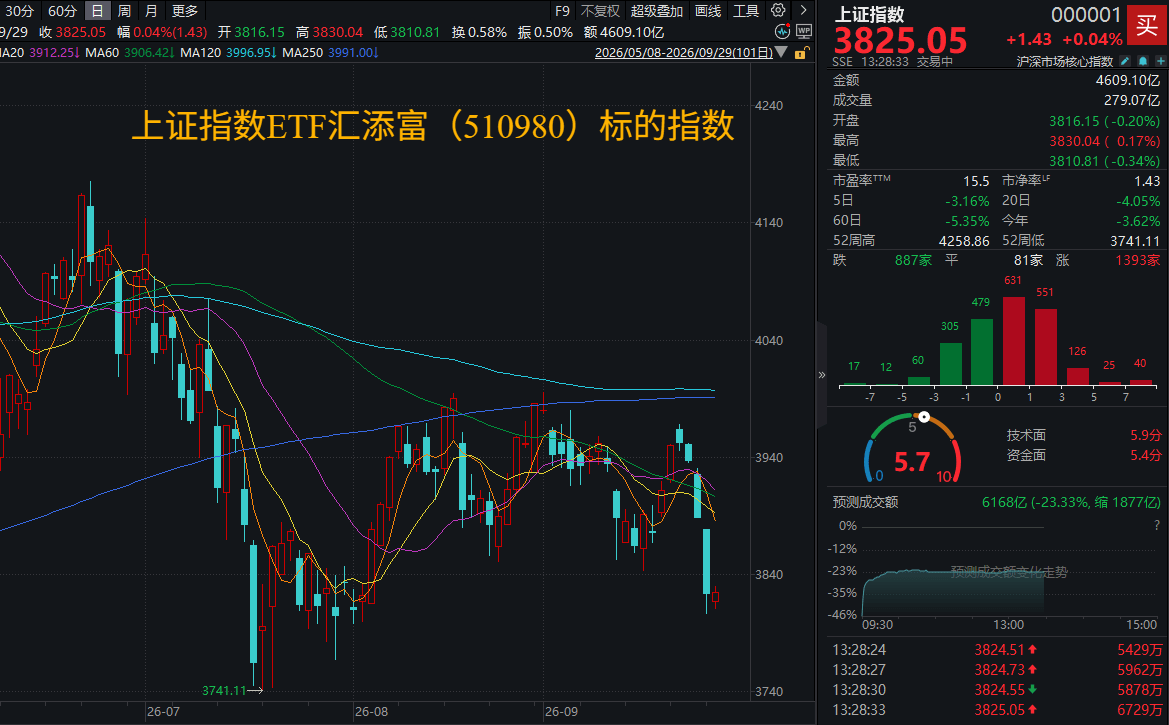1169x725 pixels.
Task: Click the red 631 distribution bar
Action: (x=1013, y=341)
